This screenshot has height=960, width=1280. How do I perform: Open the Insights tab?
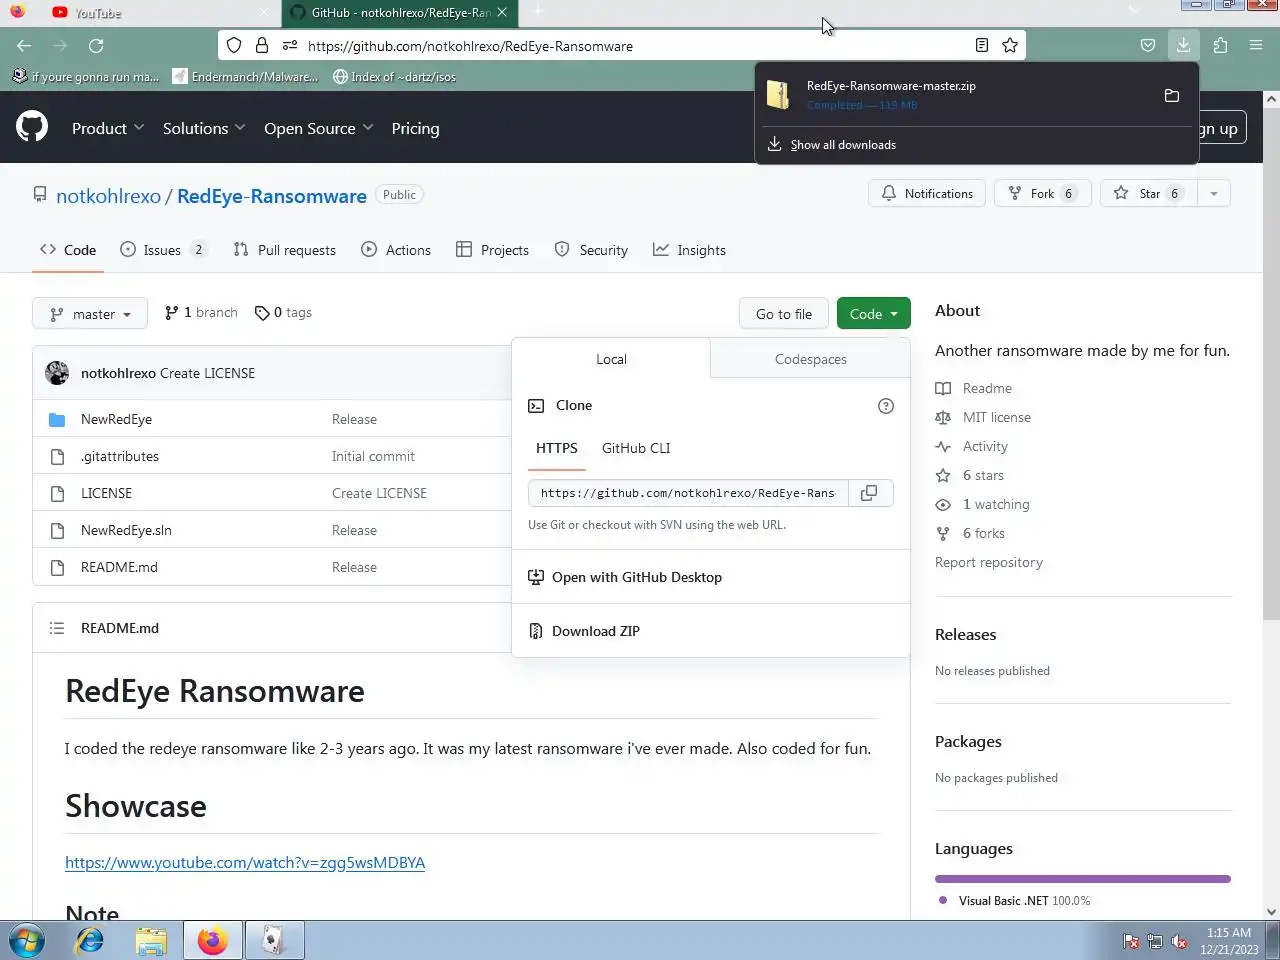click(689, 250)
